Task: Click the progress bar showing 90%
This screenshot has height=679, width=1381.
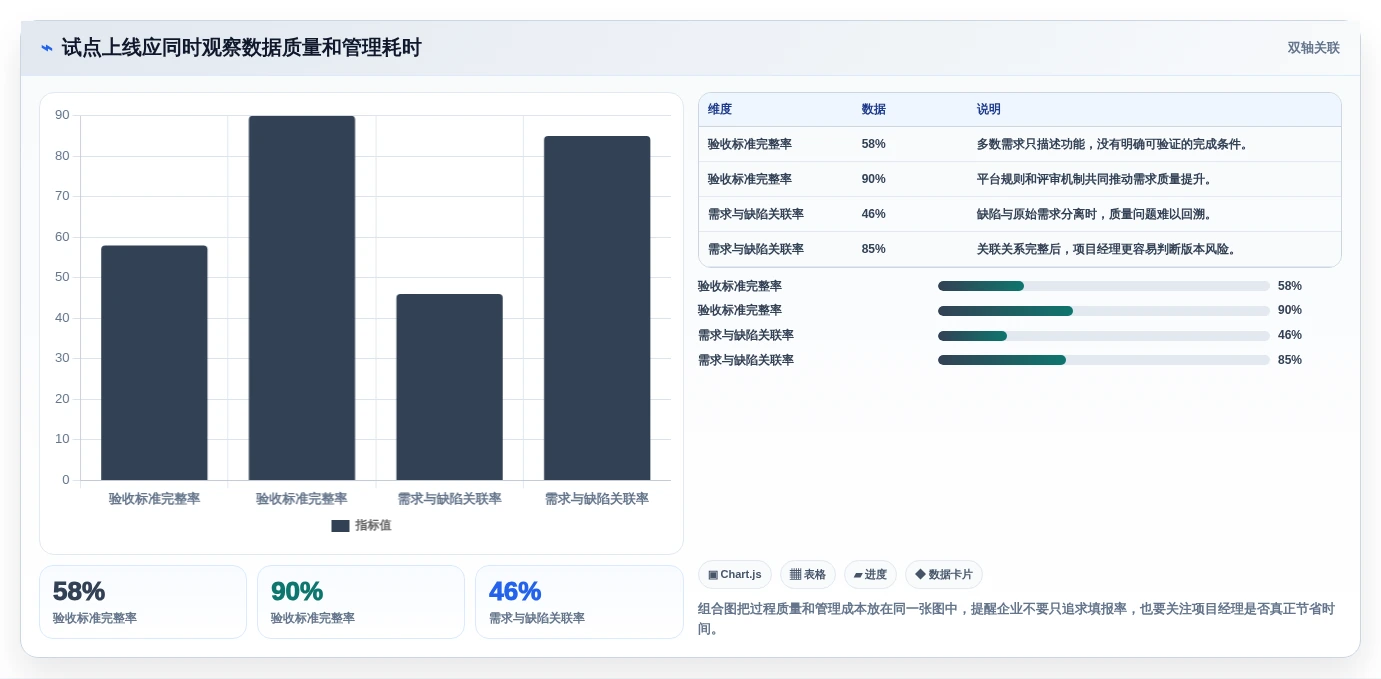Action: point(1104,310)
